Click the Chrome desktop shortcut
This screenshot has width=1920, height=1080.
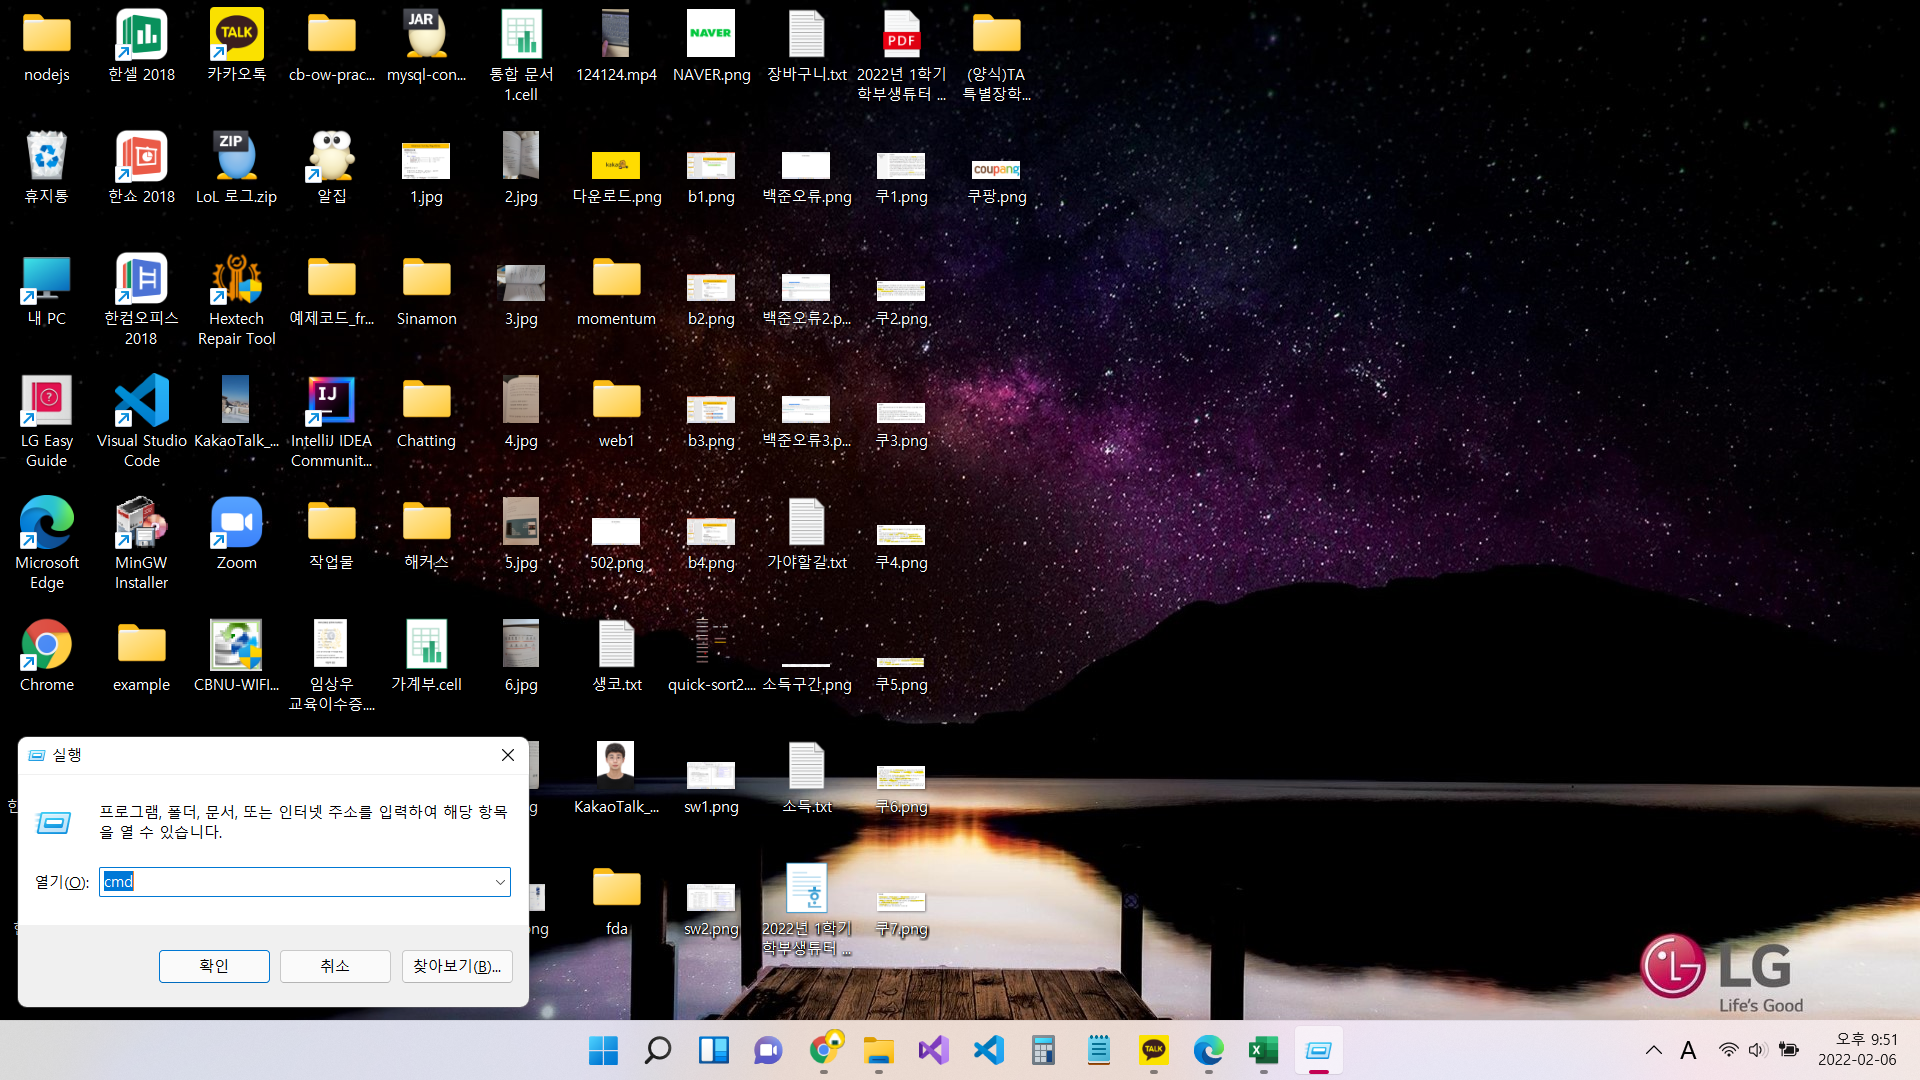point(46,645)
